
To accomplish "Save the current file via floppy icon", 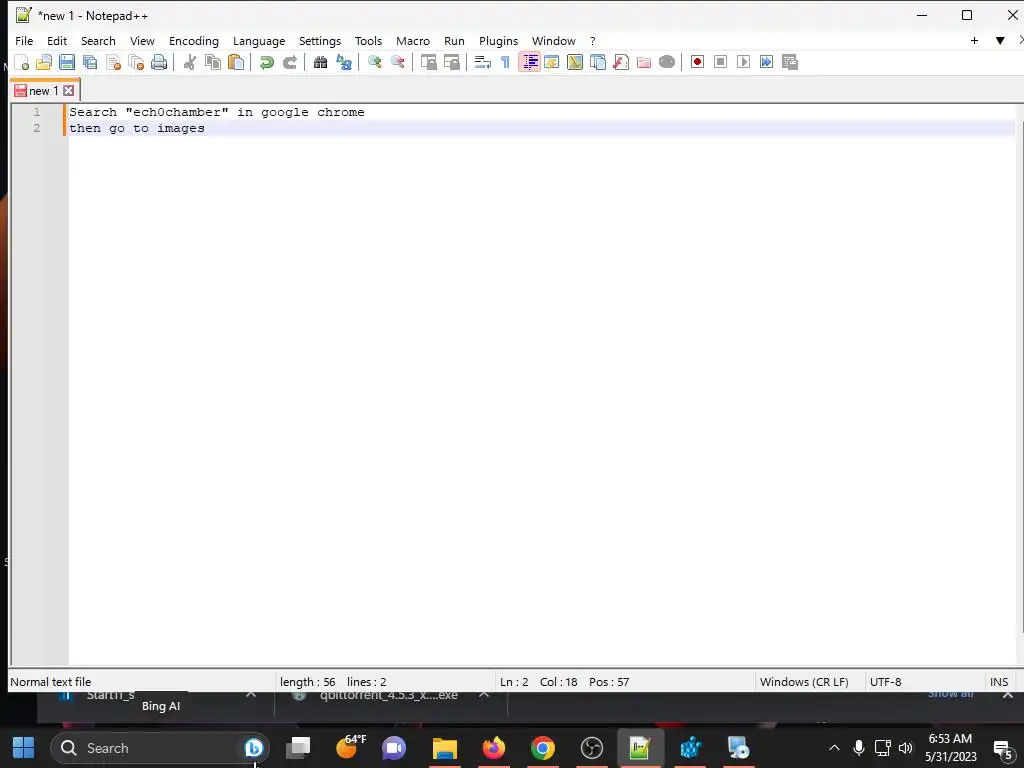I will pos(67,62).
